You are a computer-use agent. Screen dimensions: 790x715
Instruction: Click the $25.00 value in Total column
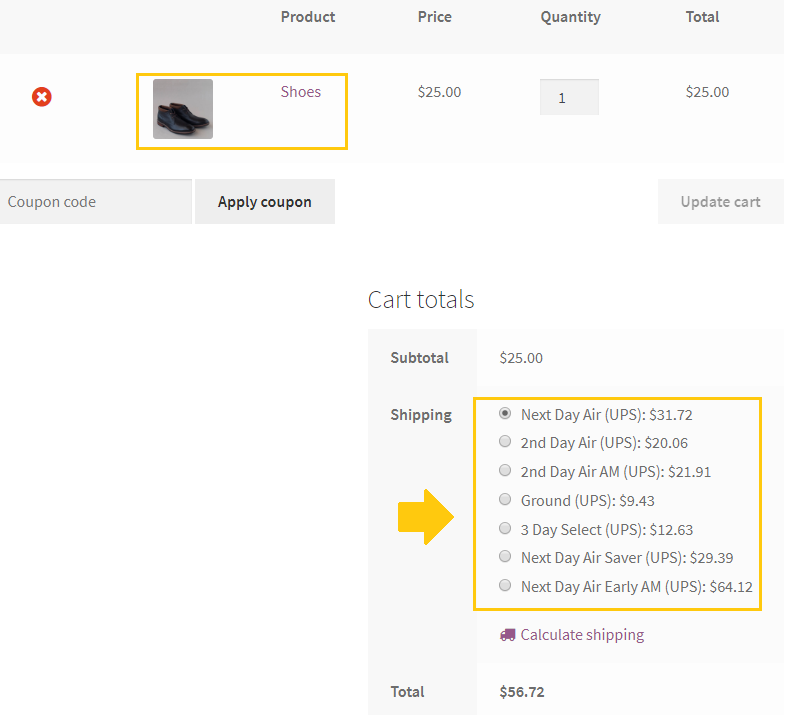707,92
